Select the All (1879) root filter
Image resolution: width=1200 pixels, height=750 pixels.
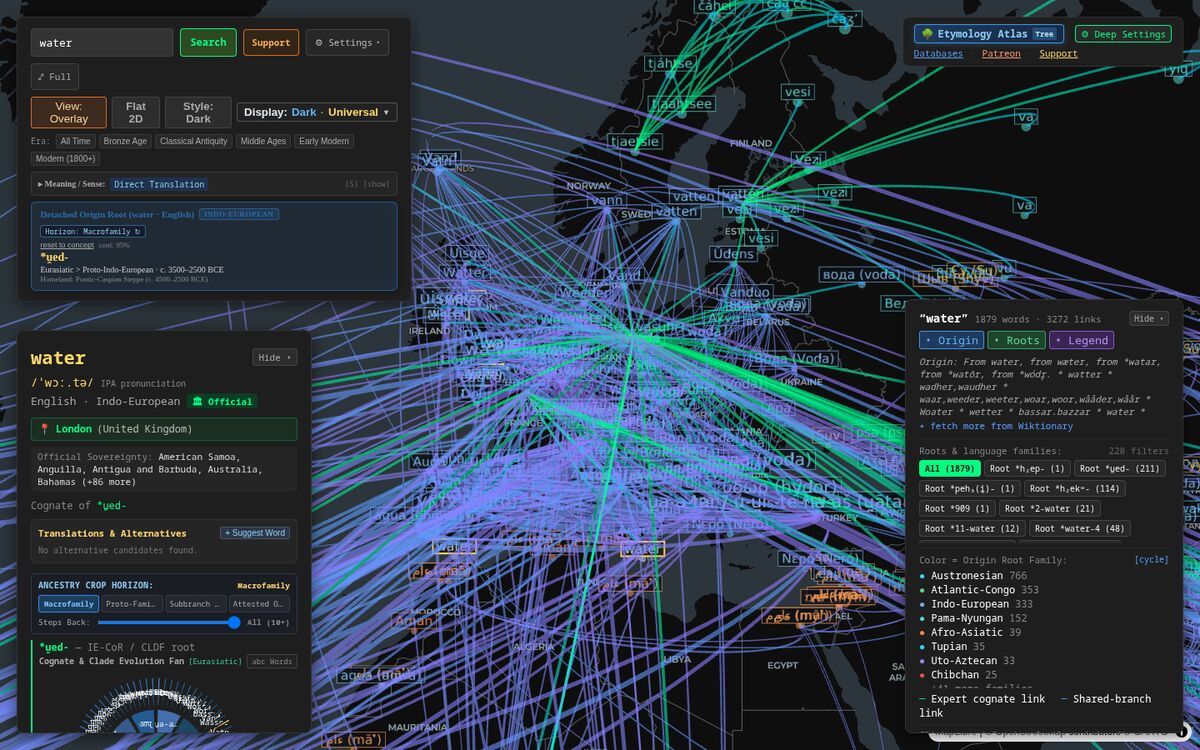point(950,468)
